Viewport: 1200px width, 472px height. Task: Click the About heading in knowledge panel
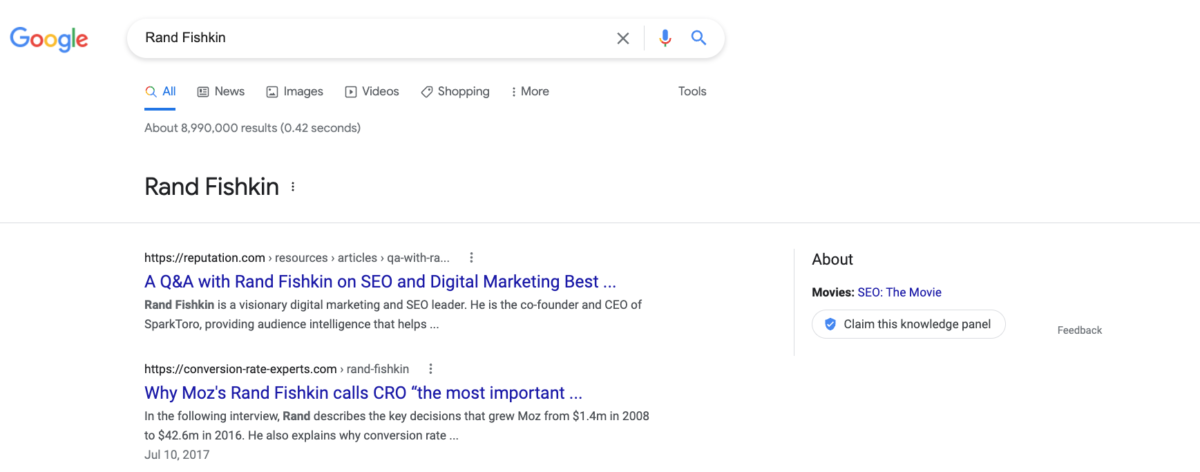pyautogui.click(x=832, y=259)
